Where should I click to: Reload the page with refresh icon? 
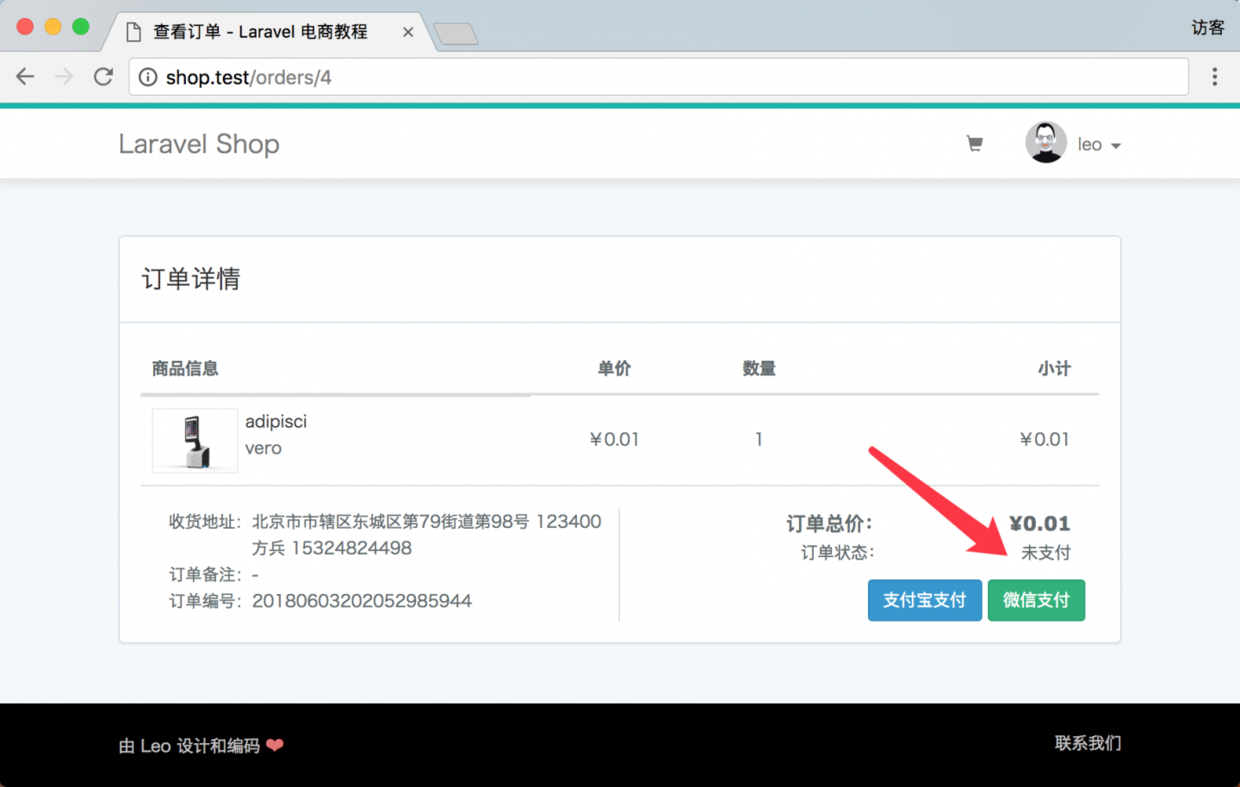[103, 77]
